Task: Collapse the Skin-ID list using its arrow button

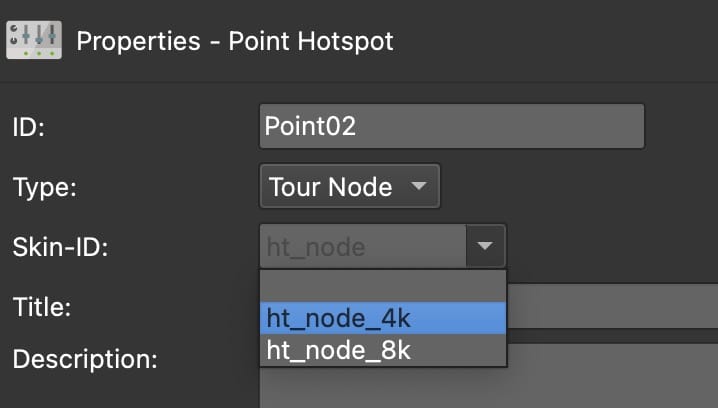Action: [x=486, y=246]
